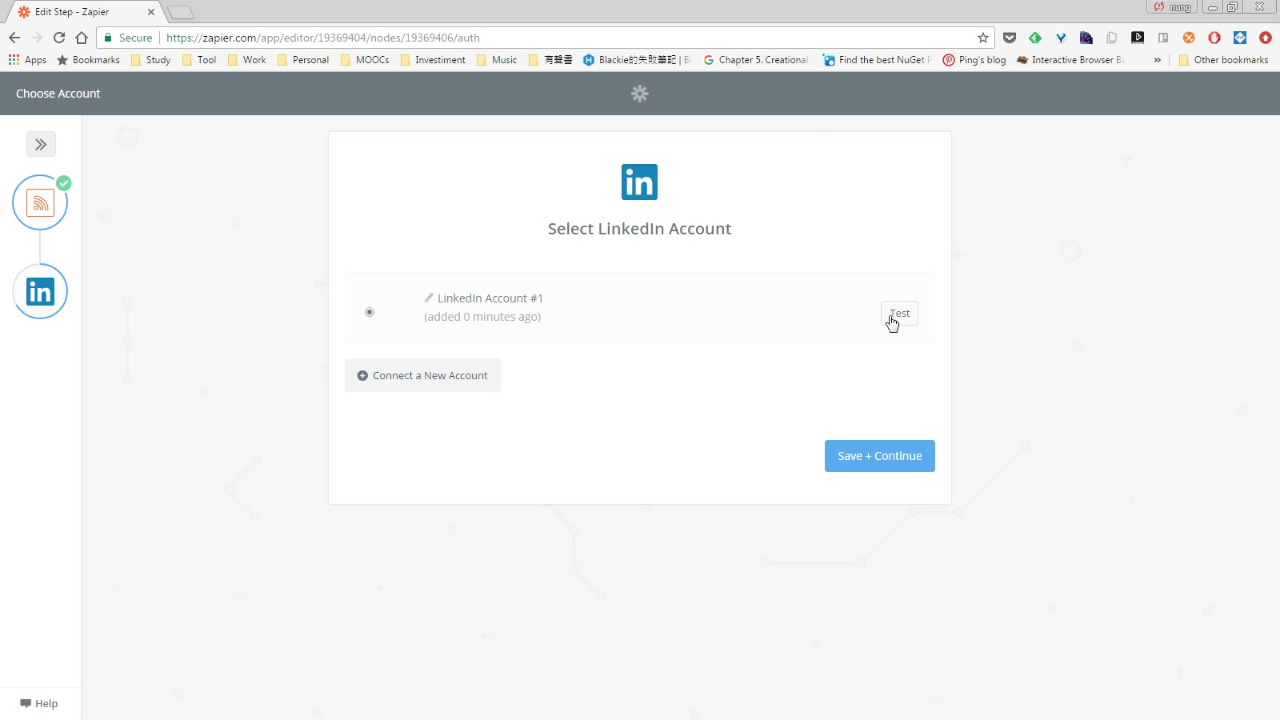Viewport: 1280px width, 720px height.
Task: Open the Study bookmarks folder
Action: click(x=151, y=60)
